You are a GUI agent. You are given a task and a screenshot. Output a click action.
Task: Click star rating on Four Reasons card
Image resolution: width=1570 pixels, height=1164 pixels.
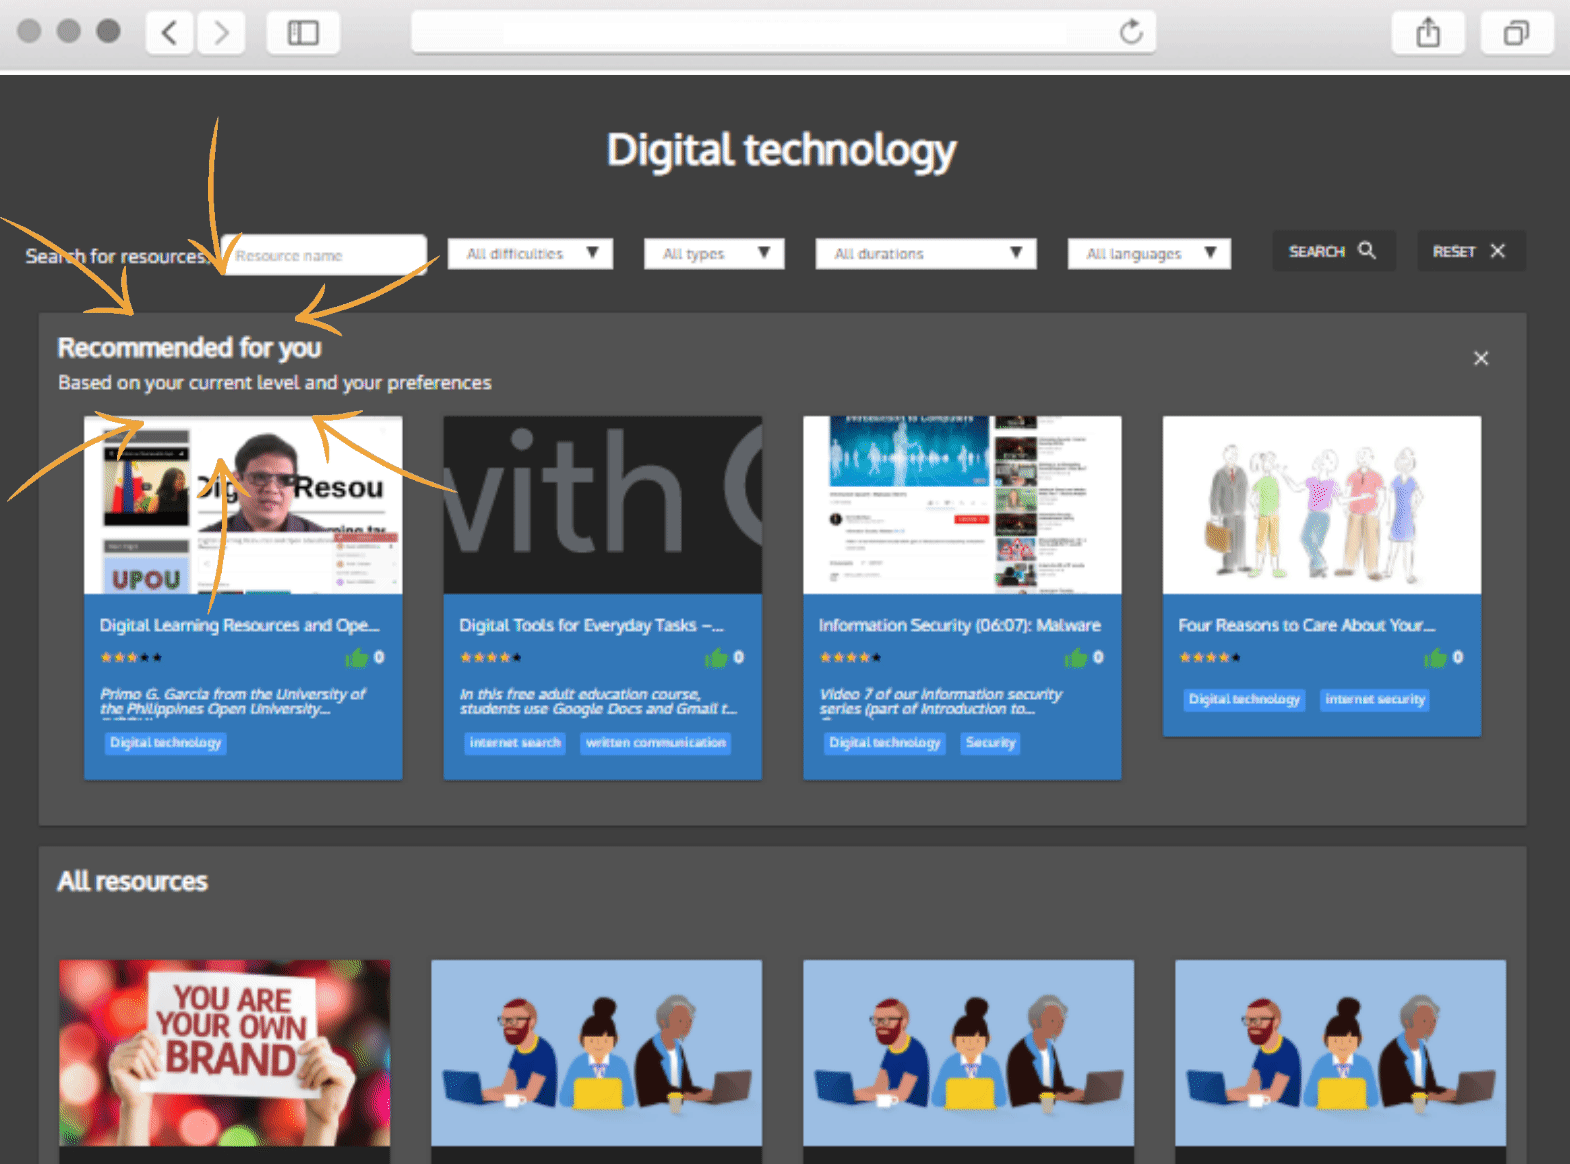(1210, 658)
